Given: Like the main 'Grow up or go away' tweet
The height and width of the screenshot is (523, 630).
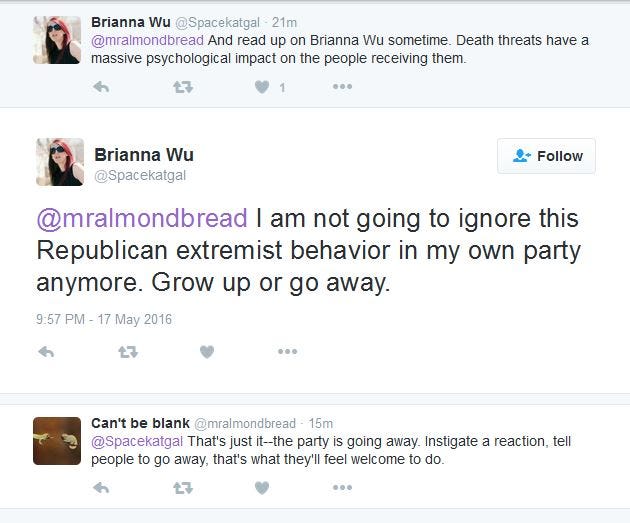Looking at the screenshot, I should [x=207, y=352].
